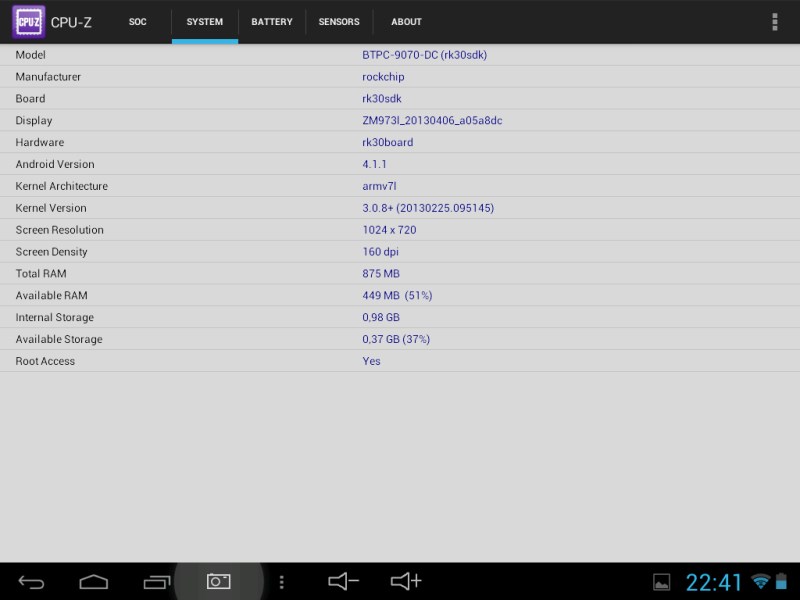This screenshot has height=600, width=800.
Task: Select the Android Version row
Action: [x=400, y=164]
